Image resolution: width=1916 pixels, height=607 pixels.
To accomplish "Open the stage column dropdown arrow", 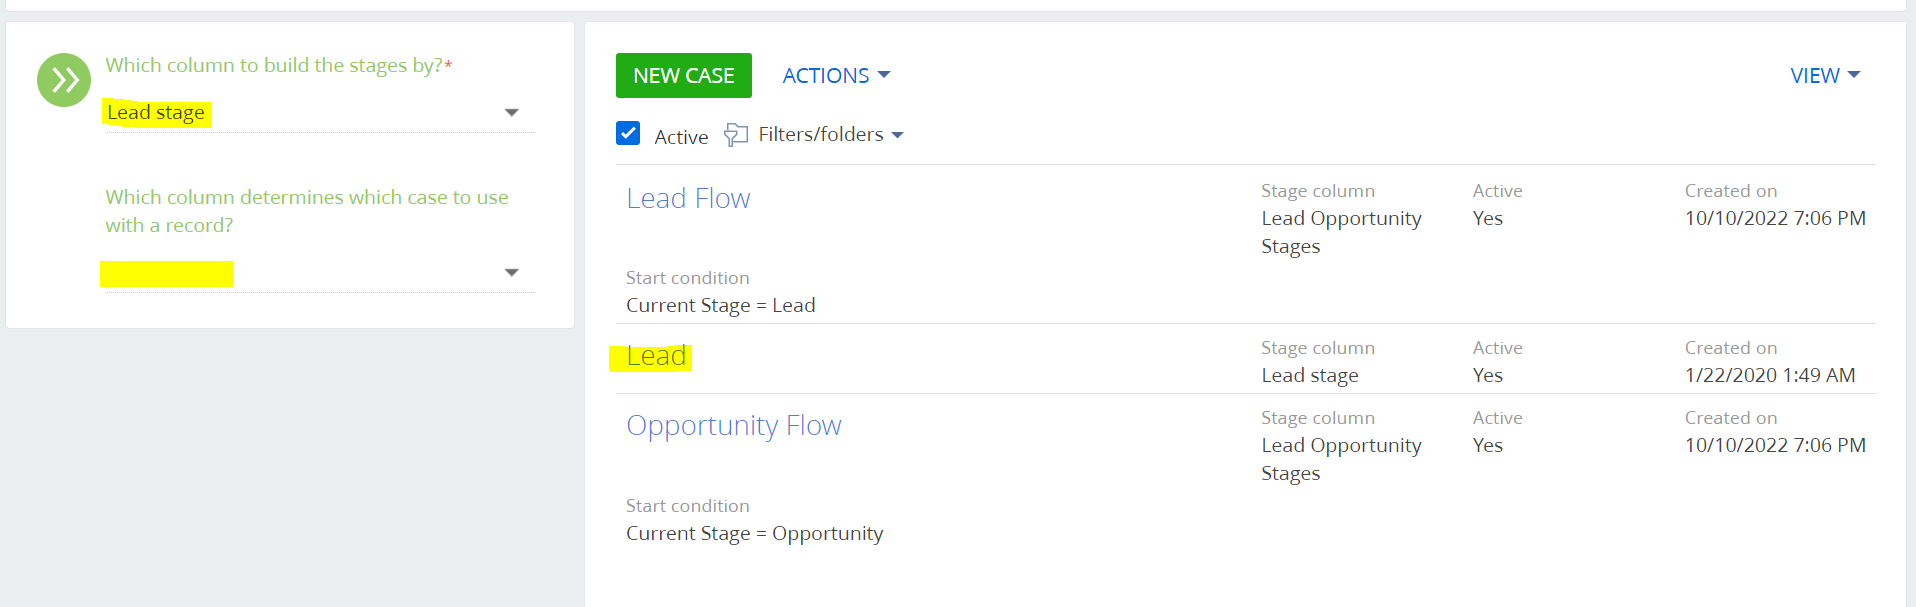I will [512, 113].
